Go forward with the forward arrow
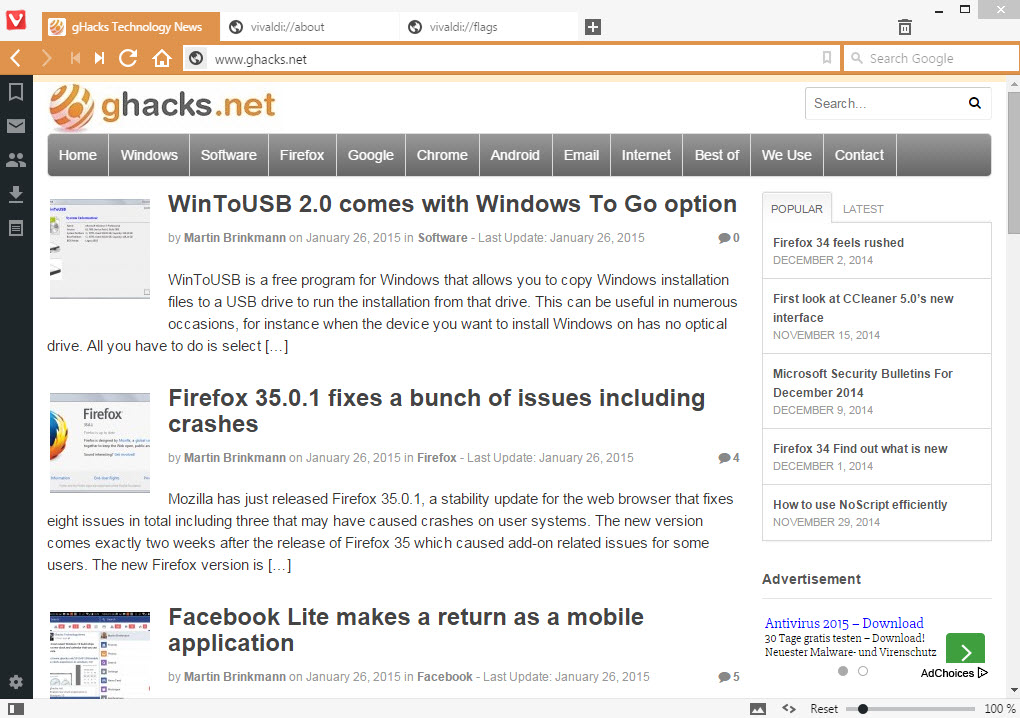Screen dimensions: 1020x718 46,59
